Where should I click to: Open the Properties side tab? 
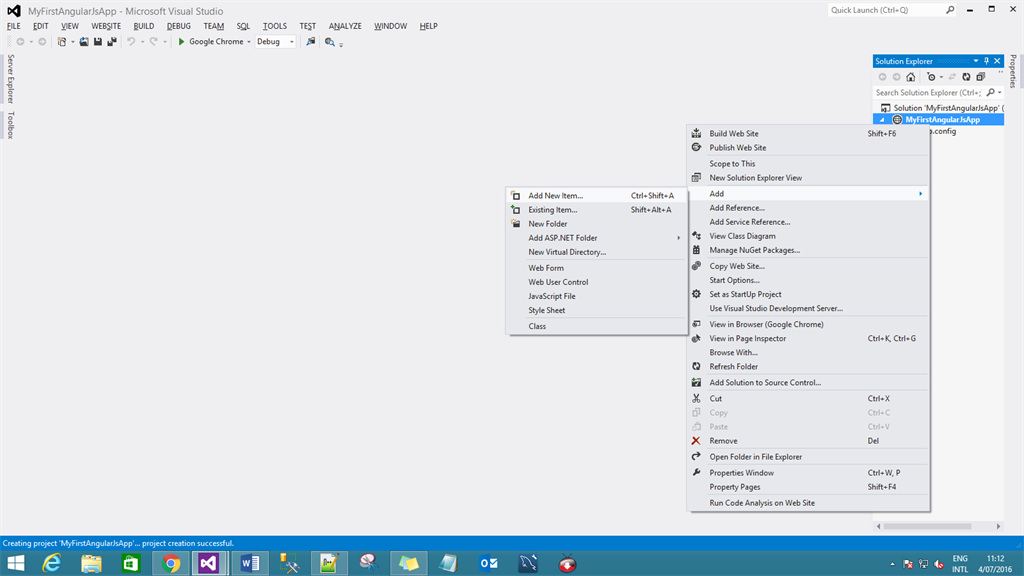pyautogui.click(x=1013, y=71)
